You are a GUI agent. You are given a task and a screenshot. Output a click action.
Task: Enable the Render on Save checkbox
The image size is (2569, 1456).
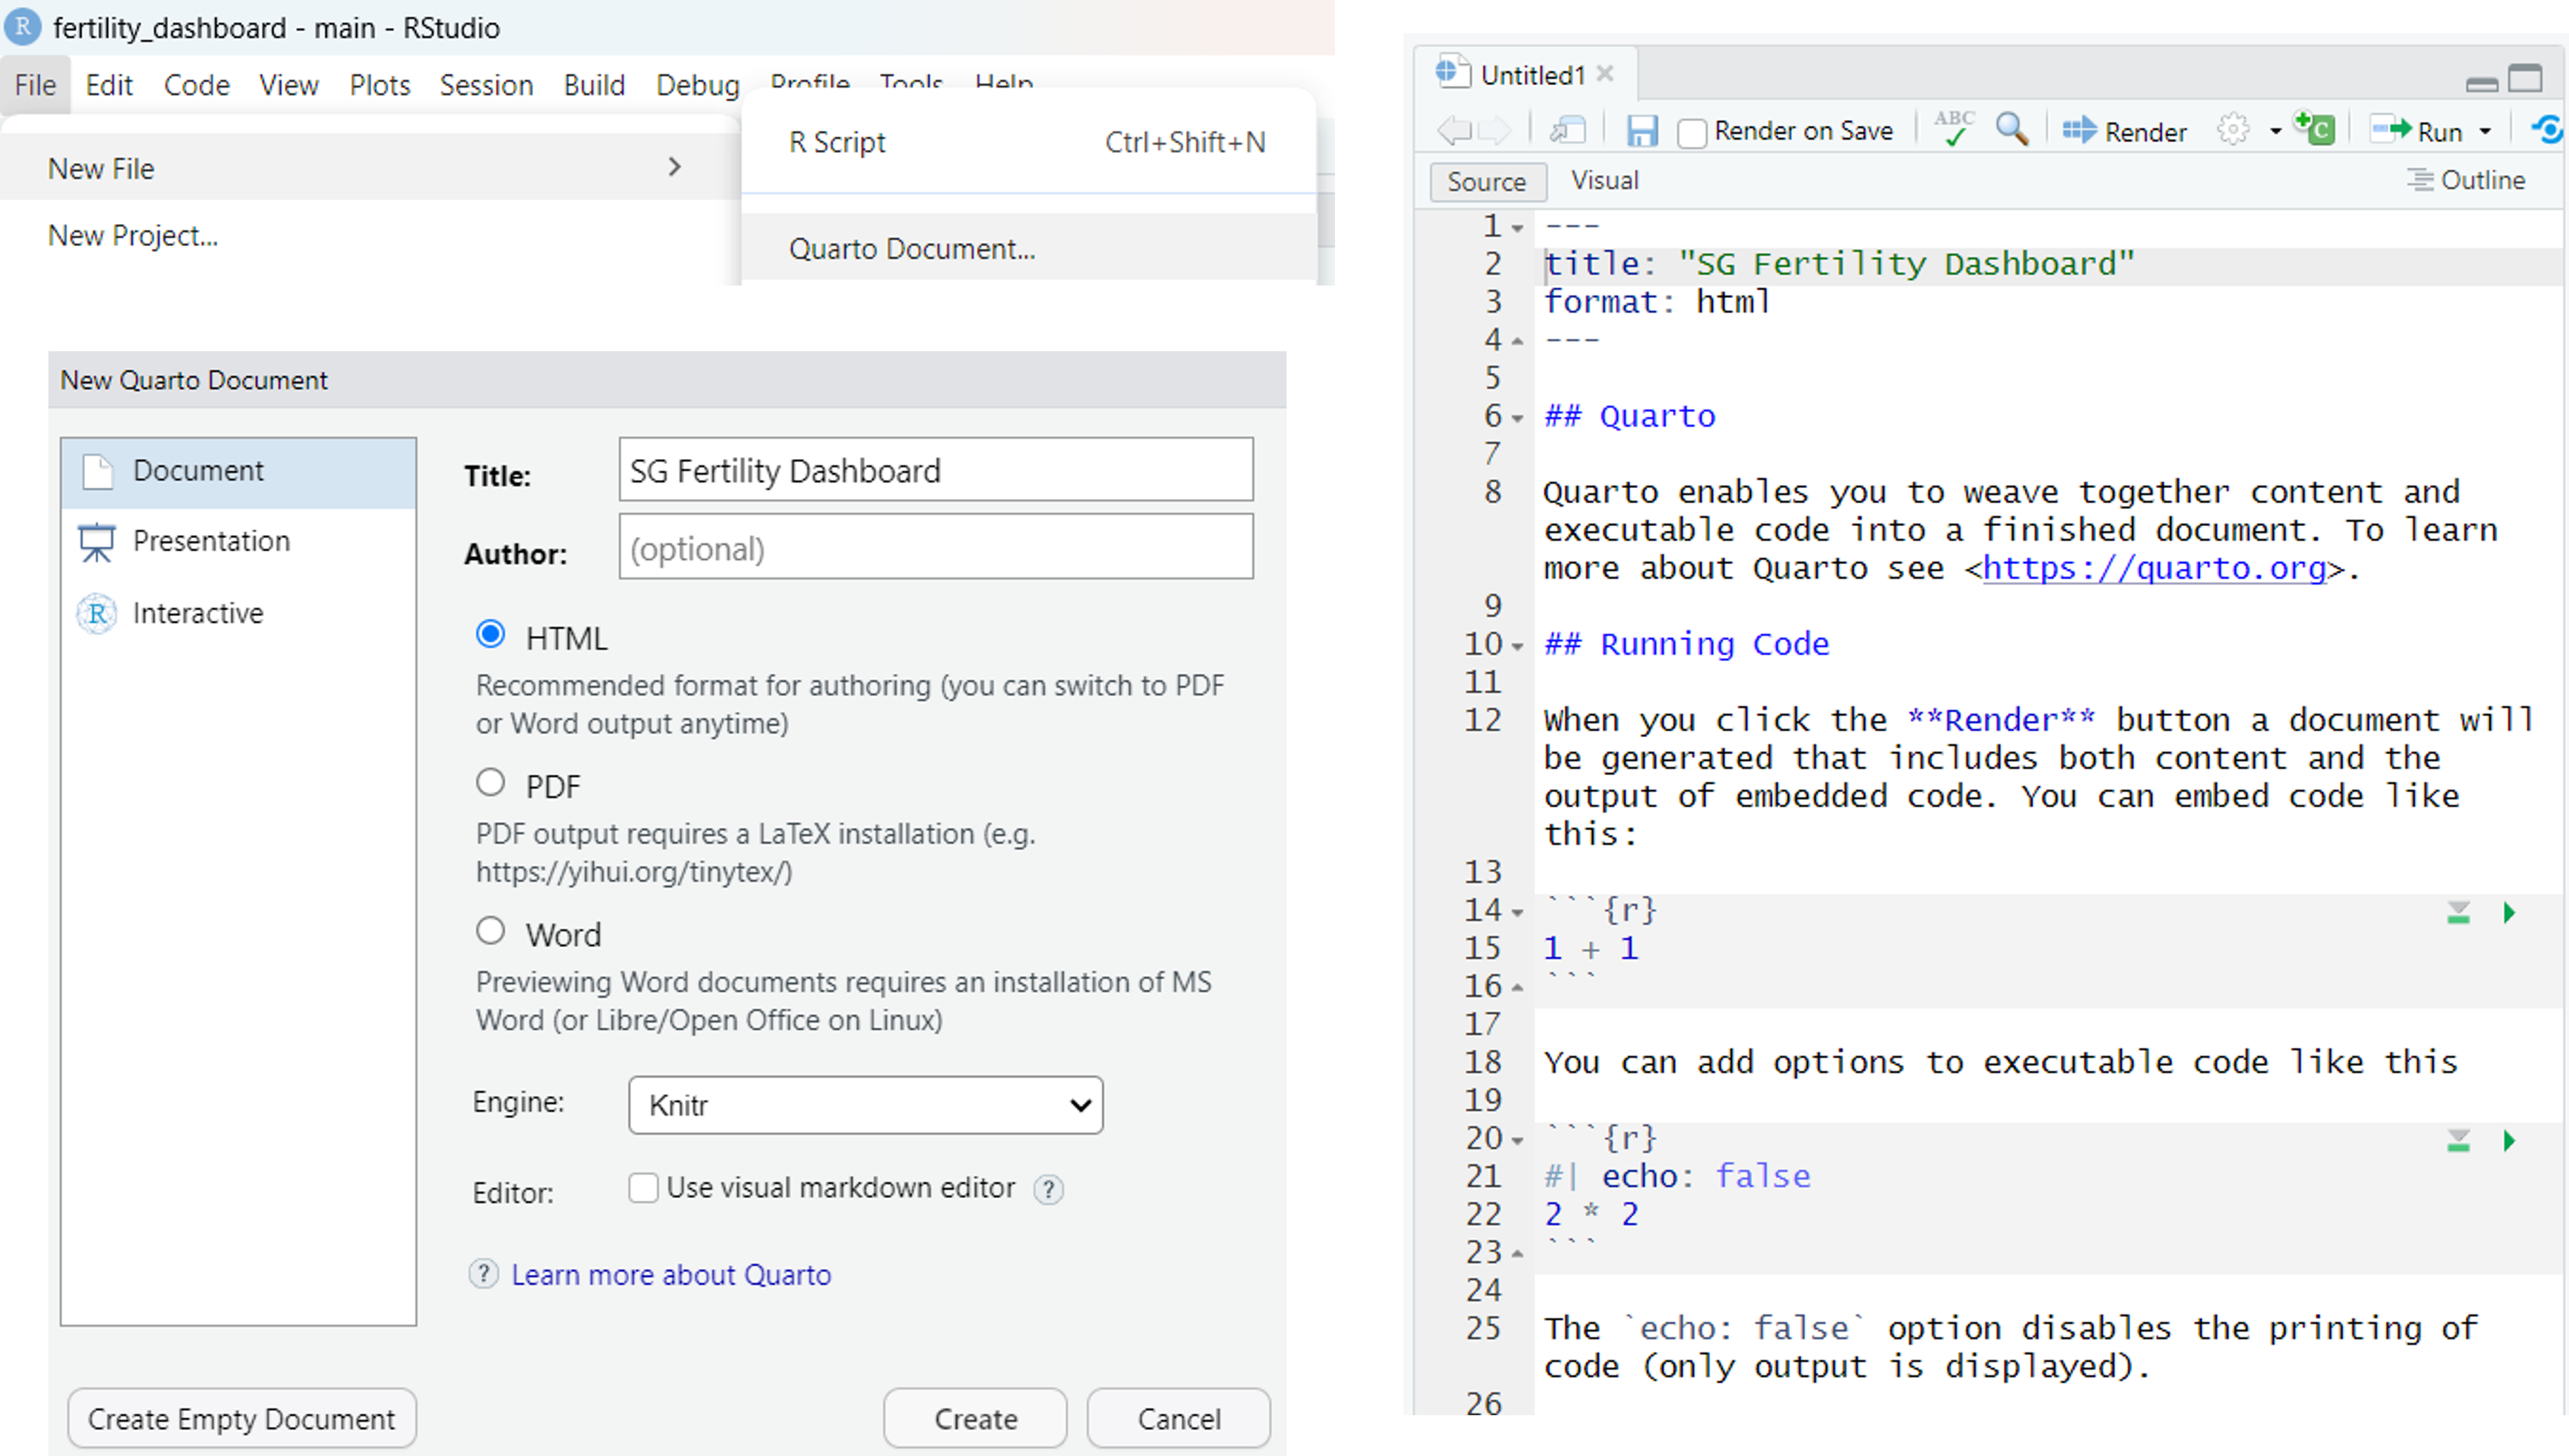pyautogui.click(x=1692, y=131)
